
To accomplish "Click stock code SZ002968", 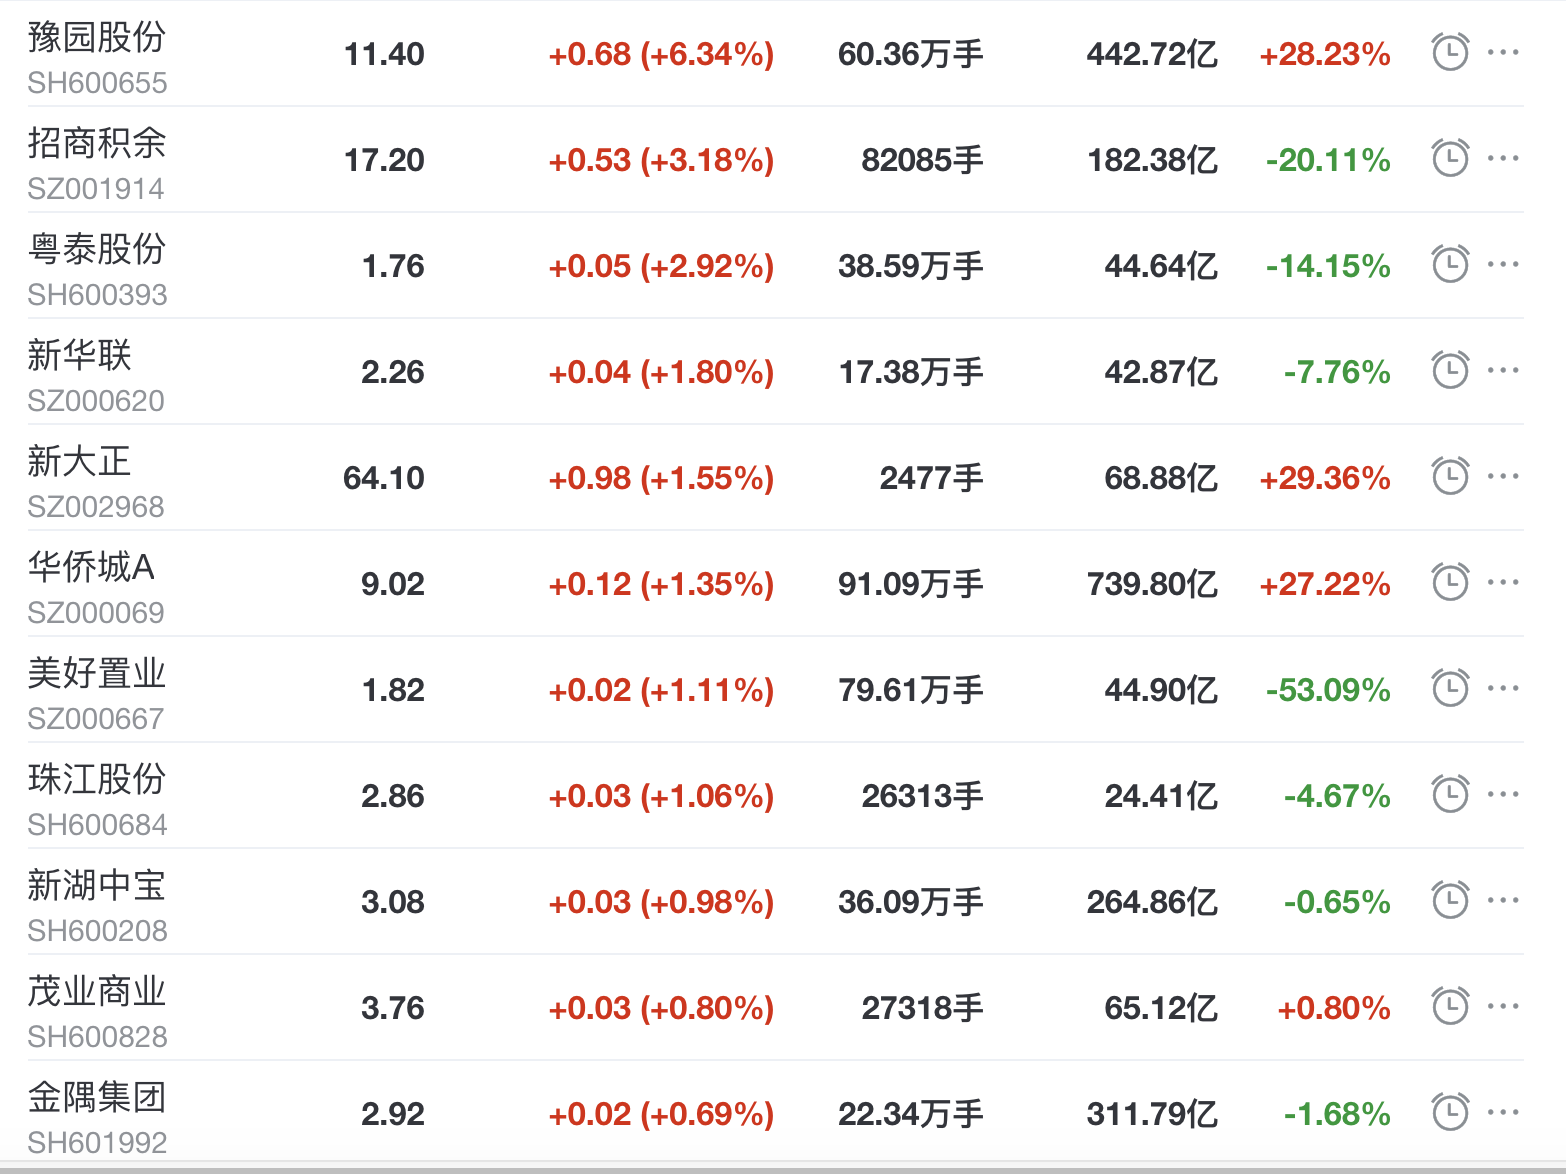I will pos(96,507).
